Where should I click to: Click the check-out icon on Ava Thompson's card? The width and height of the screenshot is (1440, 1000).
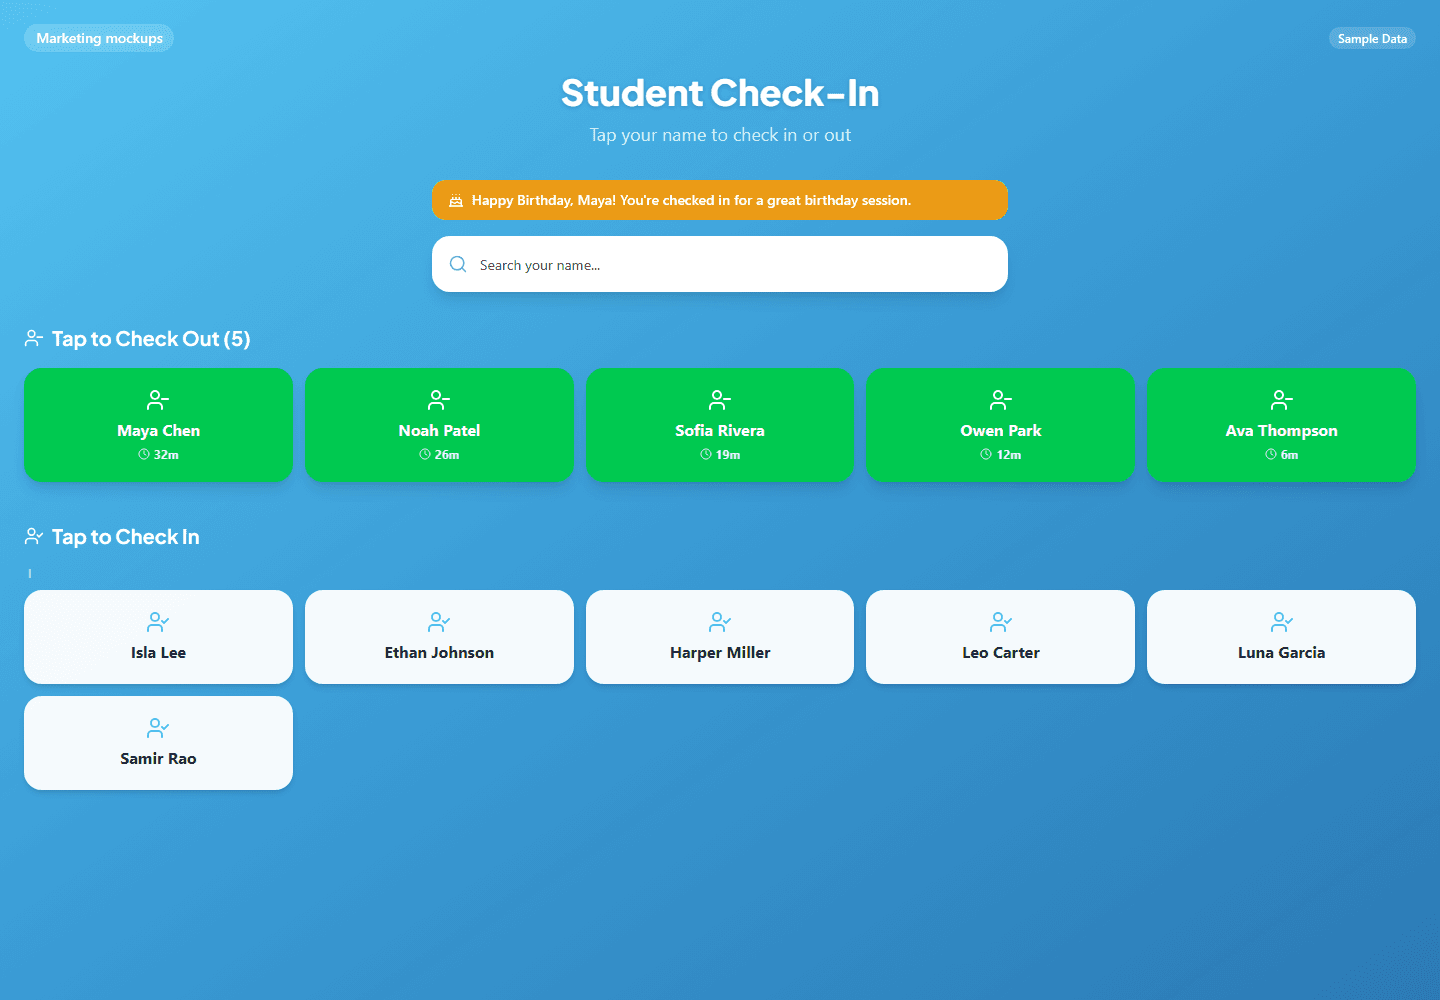pos(1281,400)
